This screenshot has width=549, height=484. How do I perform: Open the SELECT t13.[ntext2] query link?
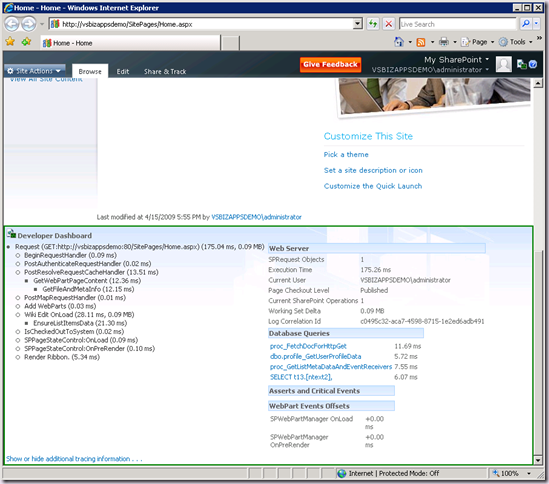(301, 377)
